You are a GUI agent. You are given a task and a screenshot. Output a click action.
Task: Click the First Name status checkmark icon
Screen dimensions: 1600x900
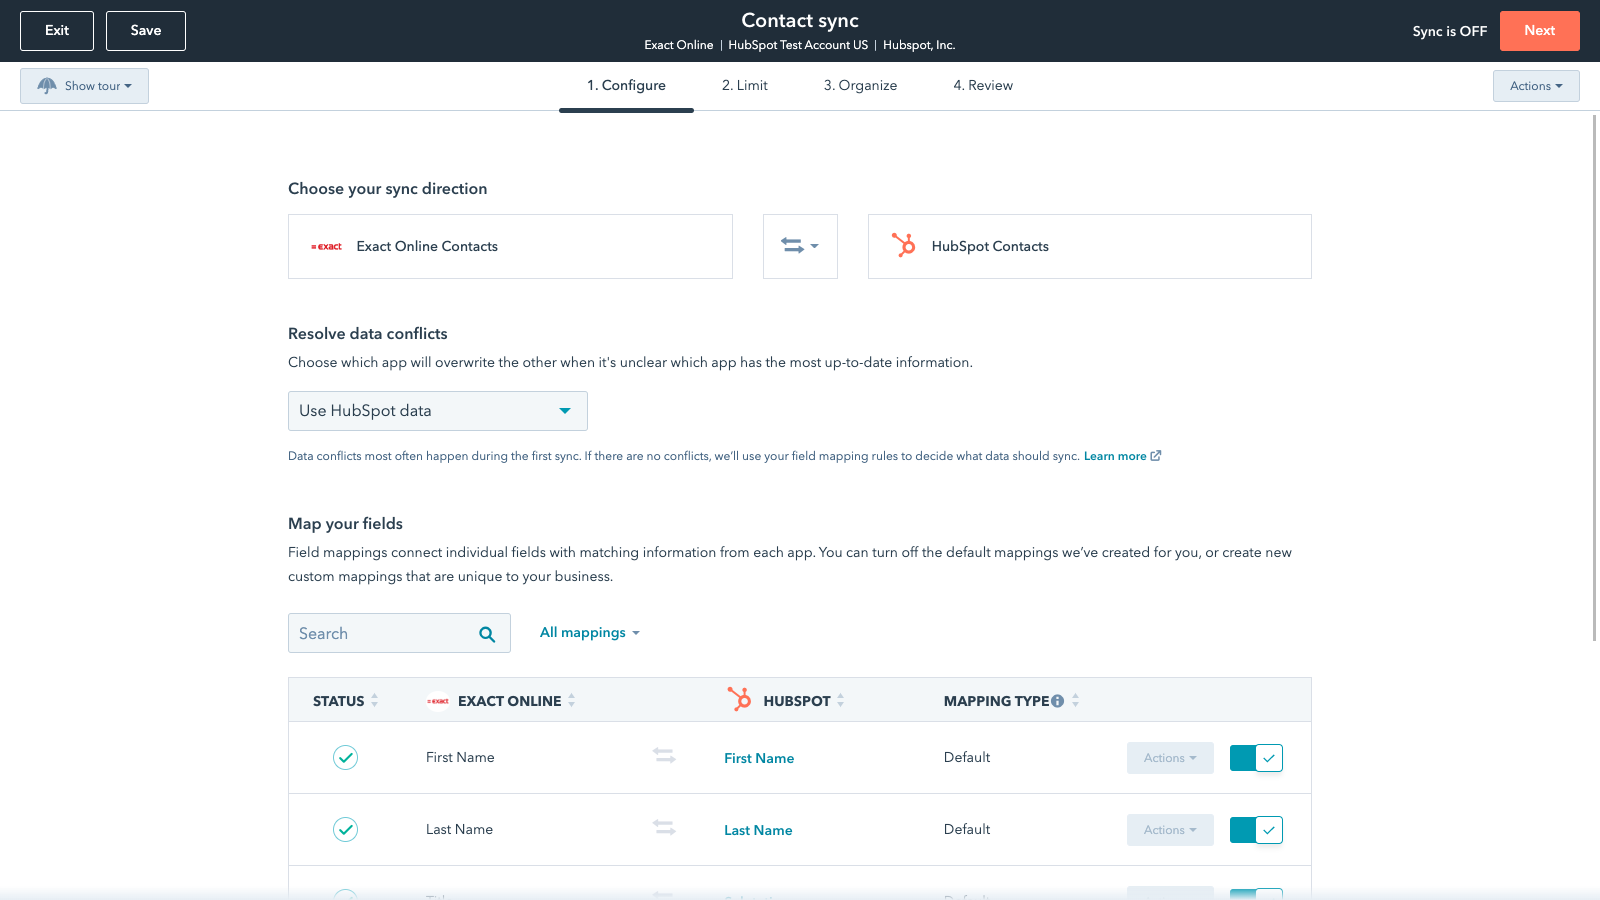point(345,758)
